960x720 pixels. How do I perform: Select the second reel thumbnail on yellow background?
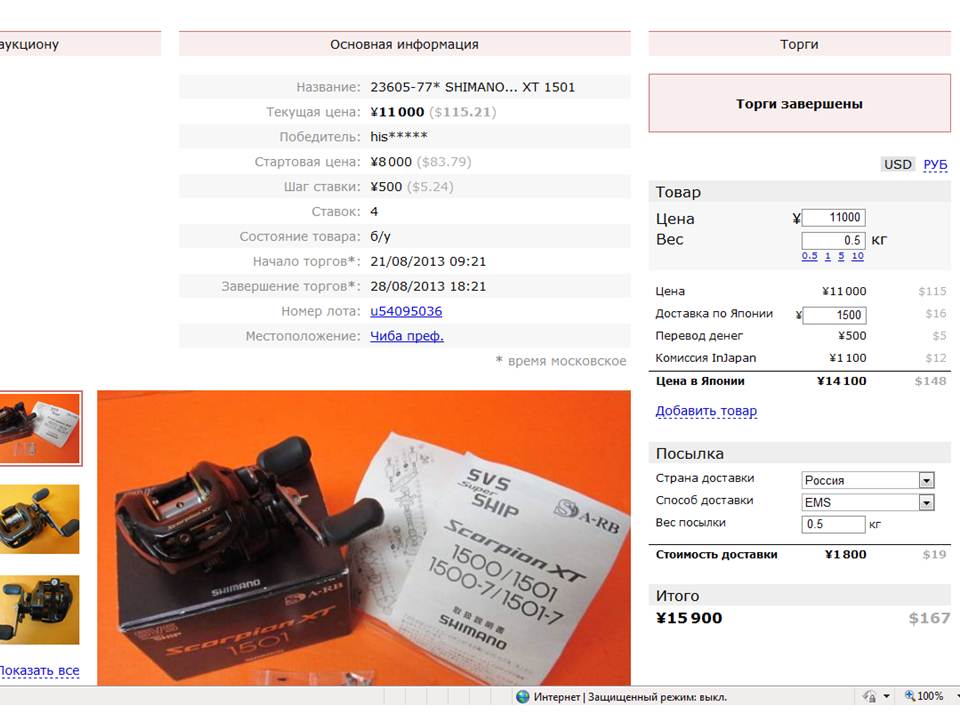pyautogui.click(x=40, y=519)
